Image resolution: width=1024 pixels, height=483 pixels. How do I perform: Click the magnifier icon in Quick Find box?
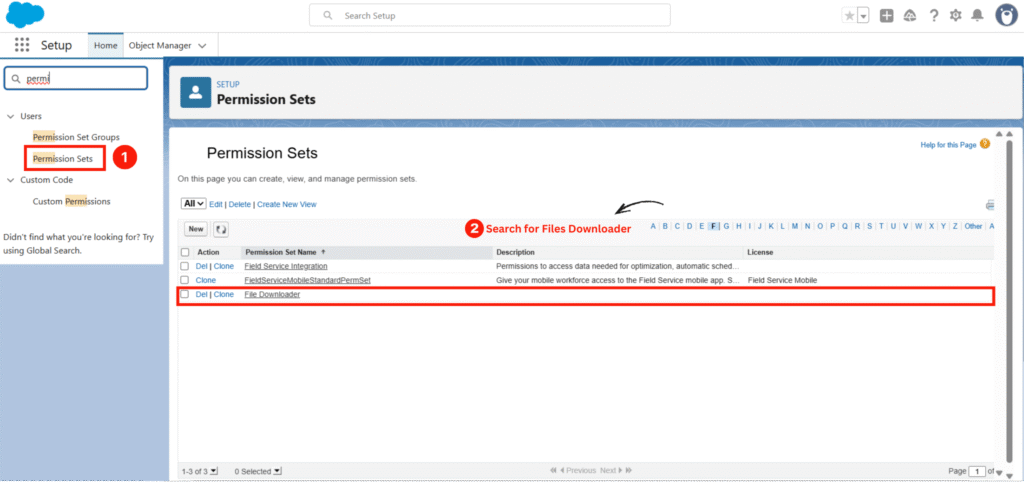[16, 78]
